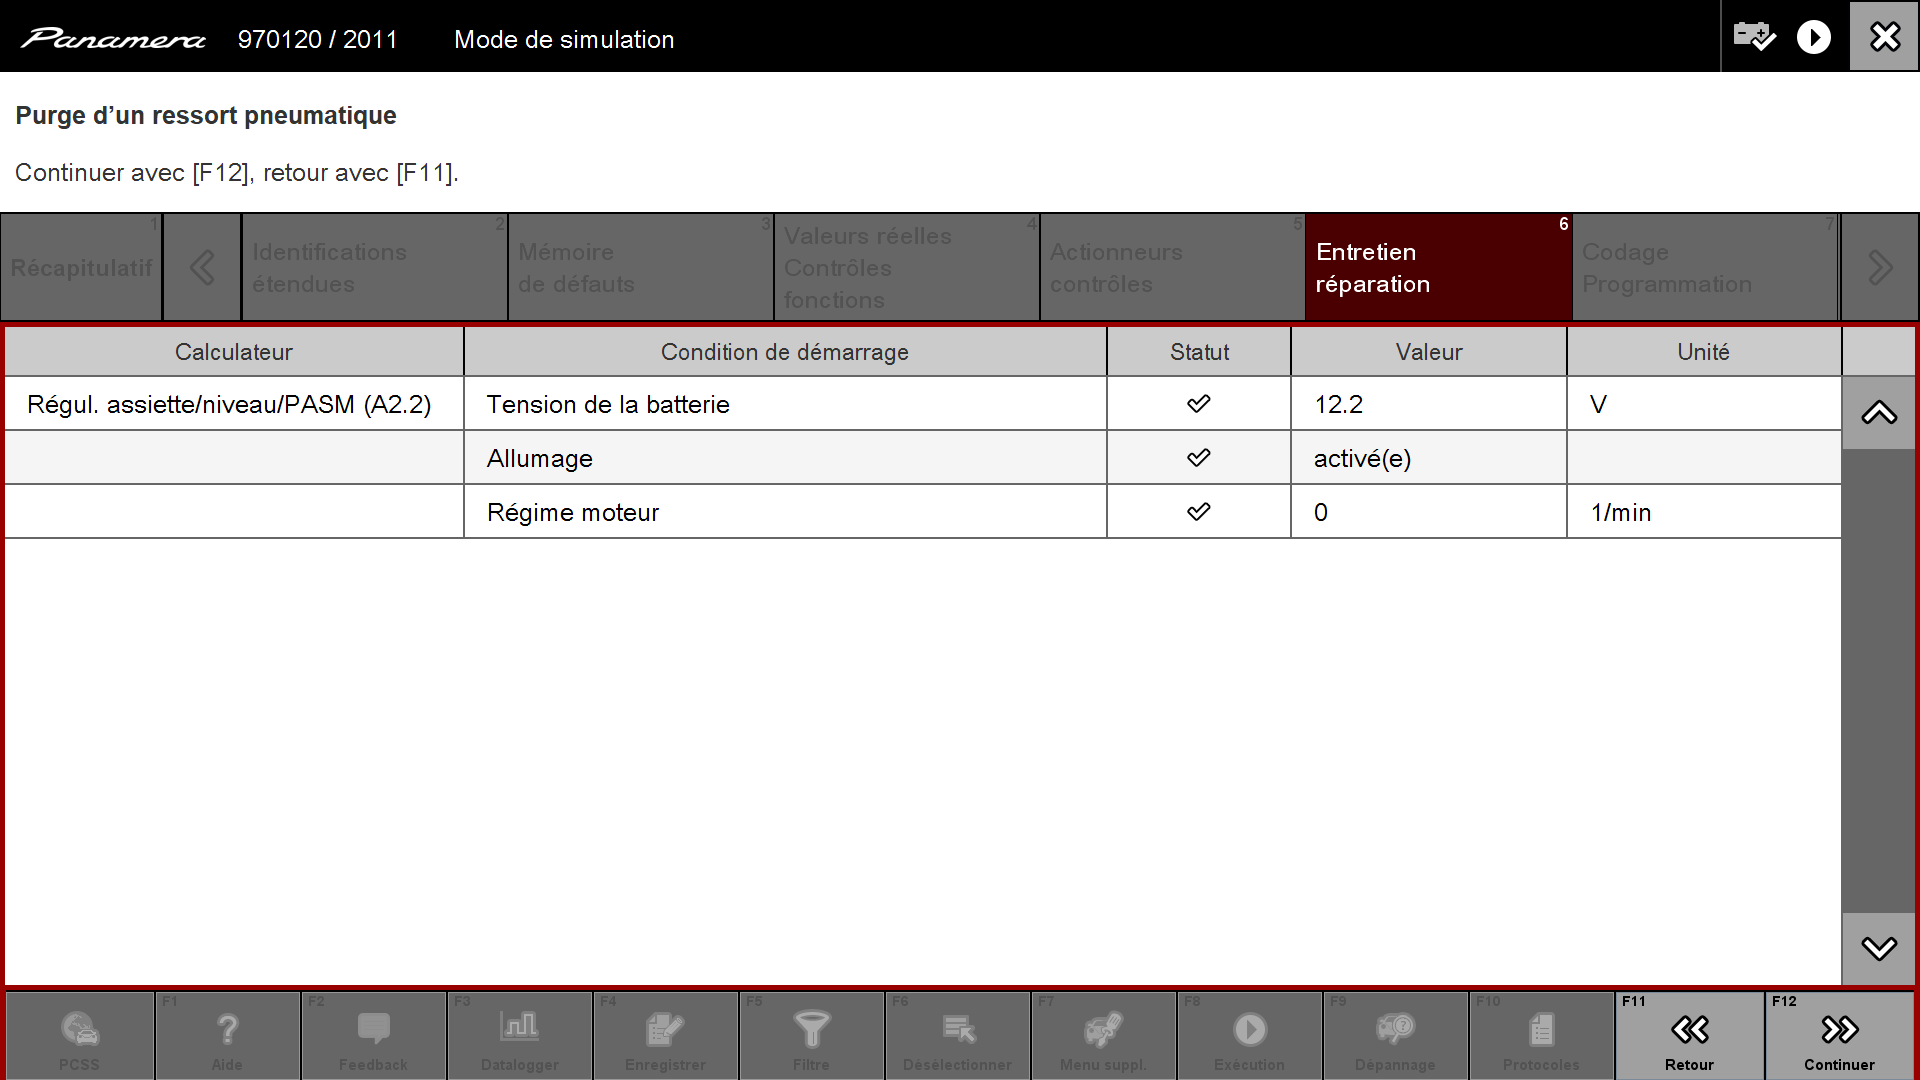The height and width of the screenshot is (1080, 1920).
Task: Click the vertical scrollbar track beside table
Action: [1879, 680]
